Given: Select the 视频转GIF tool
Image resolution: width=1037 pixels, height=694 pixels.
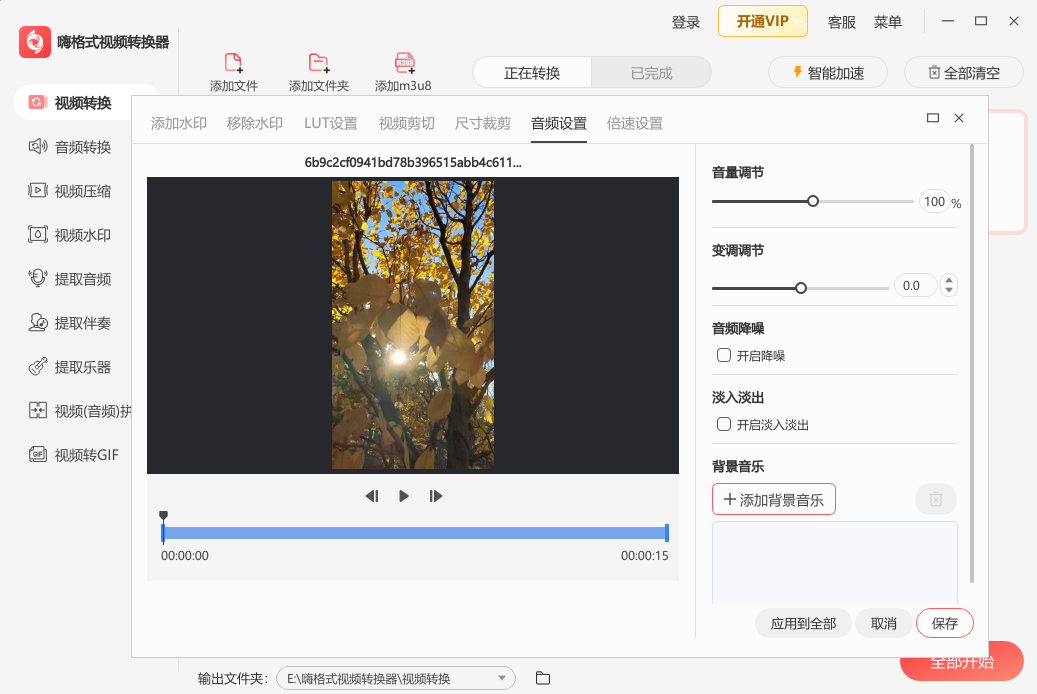Looking at the screenshot, I should click(x=62, y=454).
